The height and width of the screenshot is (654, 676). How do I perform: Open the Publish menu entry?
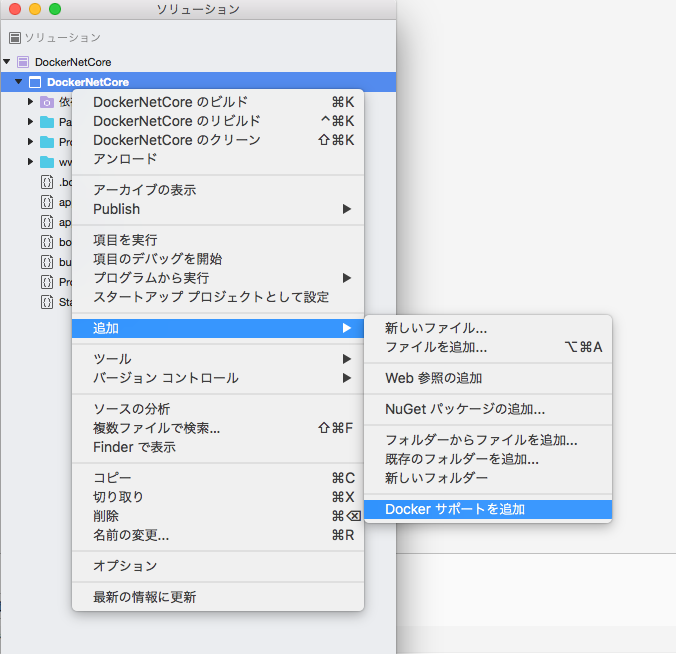(218, 209)
